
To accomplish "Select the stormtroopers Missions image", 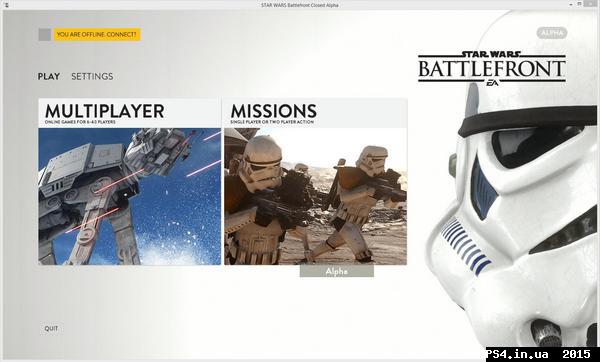I will (x=315, y=196).
